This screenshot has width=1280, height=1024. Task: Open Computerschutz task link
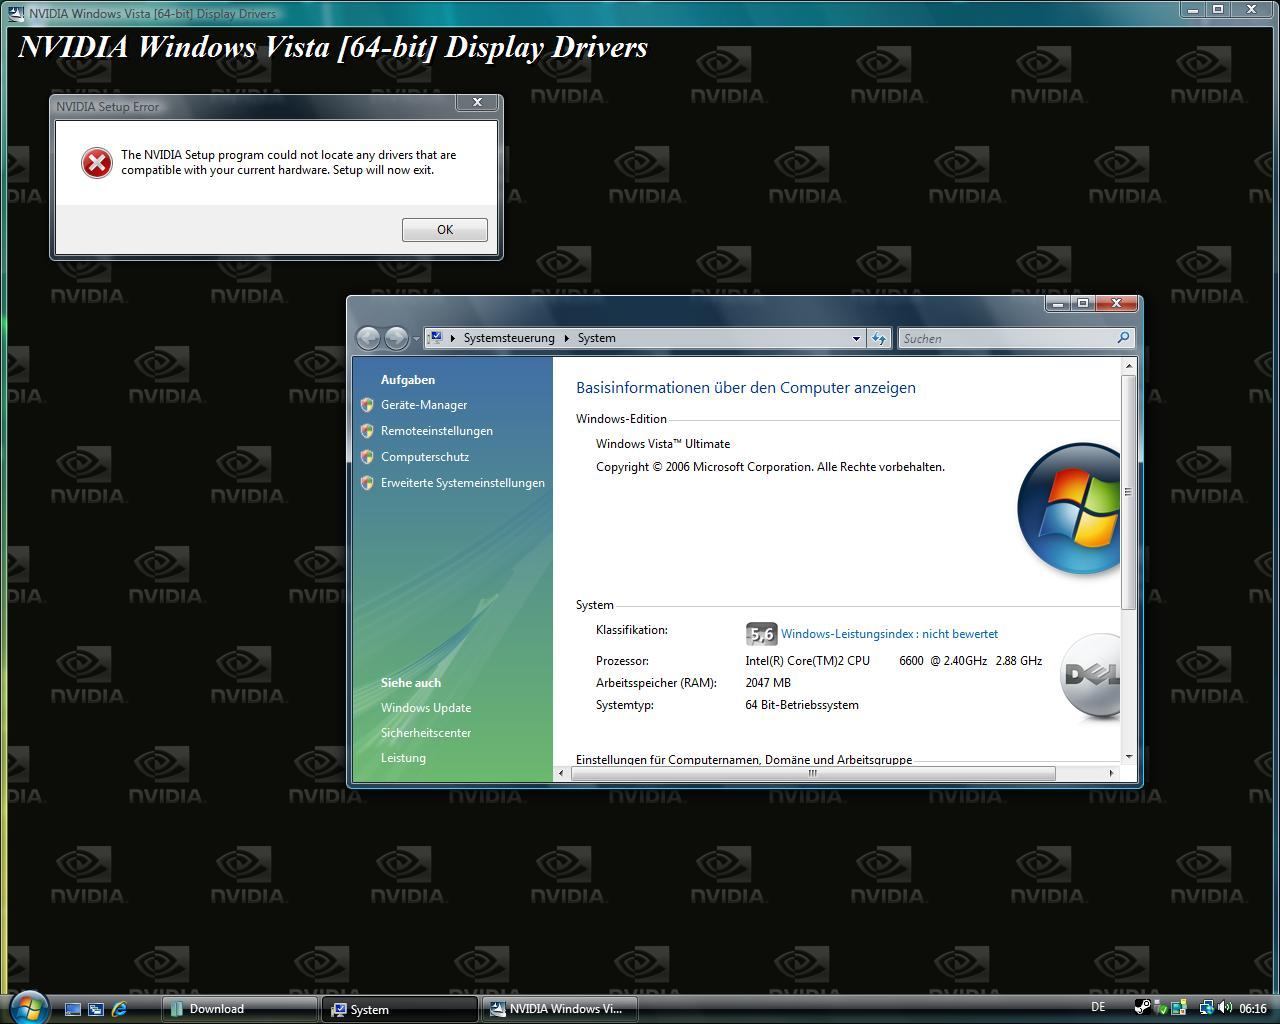[425, 457]
